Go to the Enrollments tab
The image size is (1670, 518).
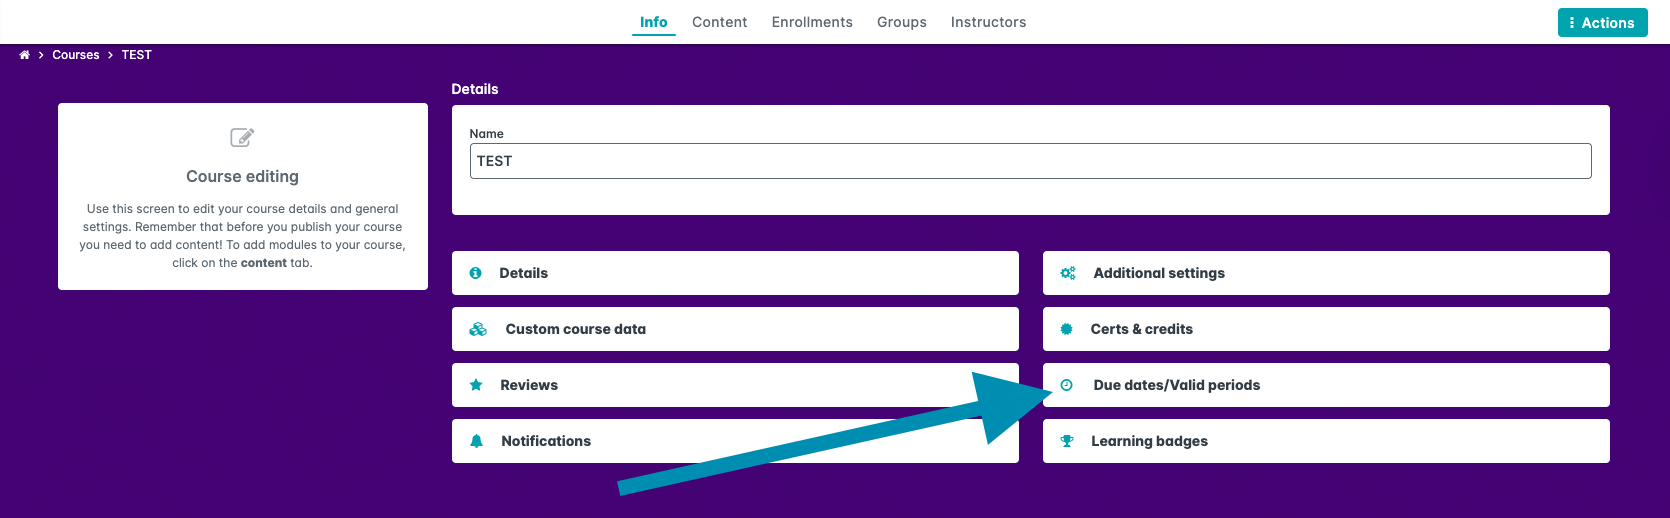coord(812,22)
